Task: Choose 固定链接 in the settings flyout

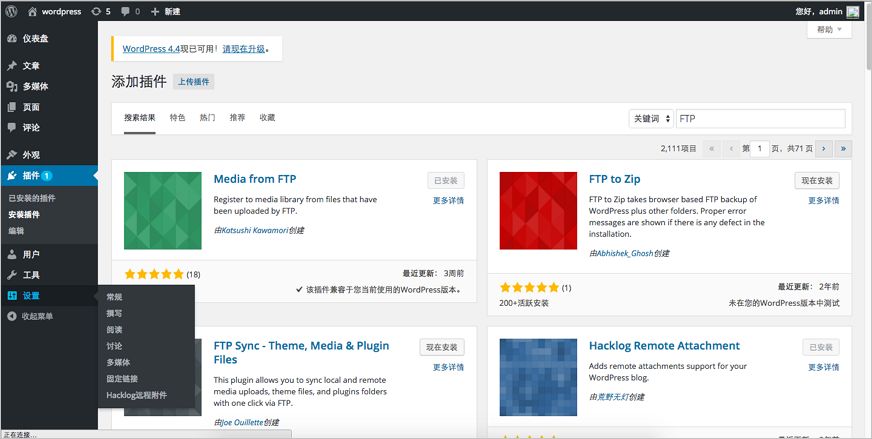Action: click(x=122, y=378)
